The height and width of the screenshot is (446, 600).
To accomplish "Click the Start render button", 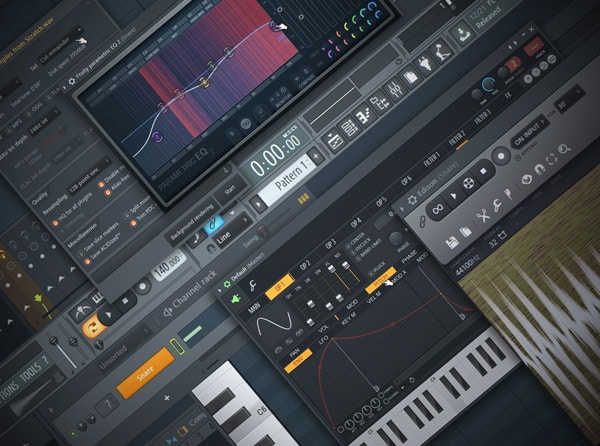I will (x=230, y=190).
